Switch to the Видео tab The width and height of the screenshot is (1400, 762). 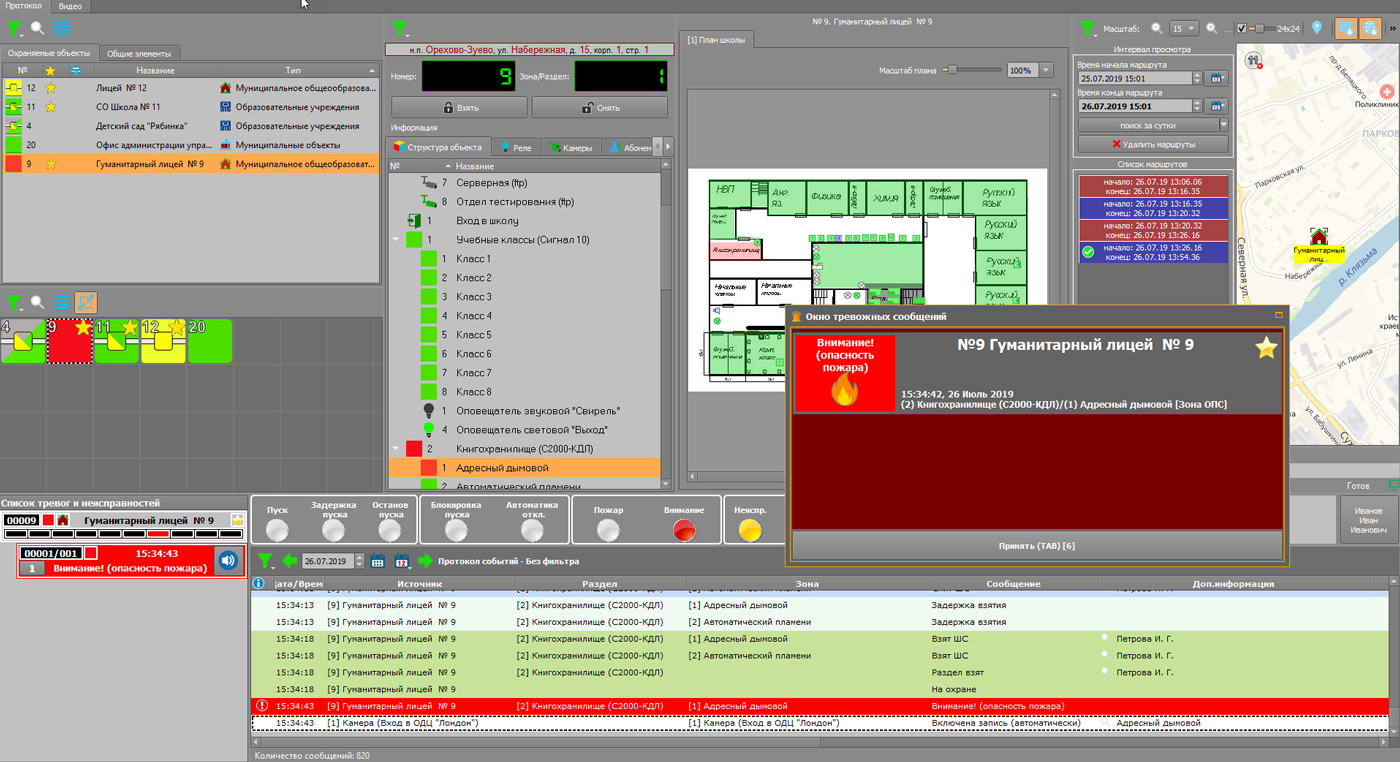point(70,6)
